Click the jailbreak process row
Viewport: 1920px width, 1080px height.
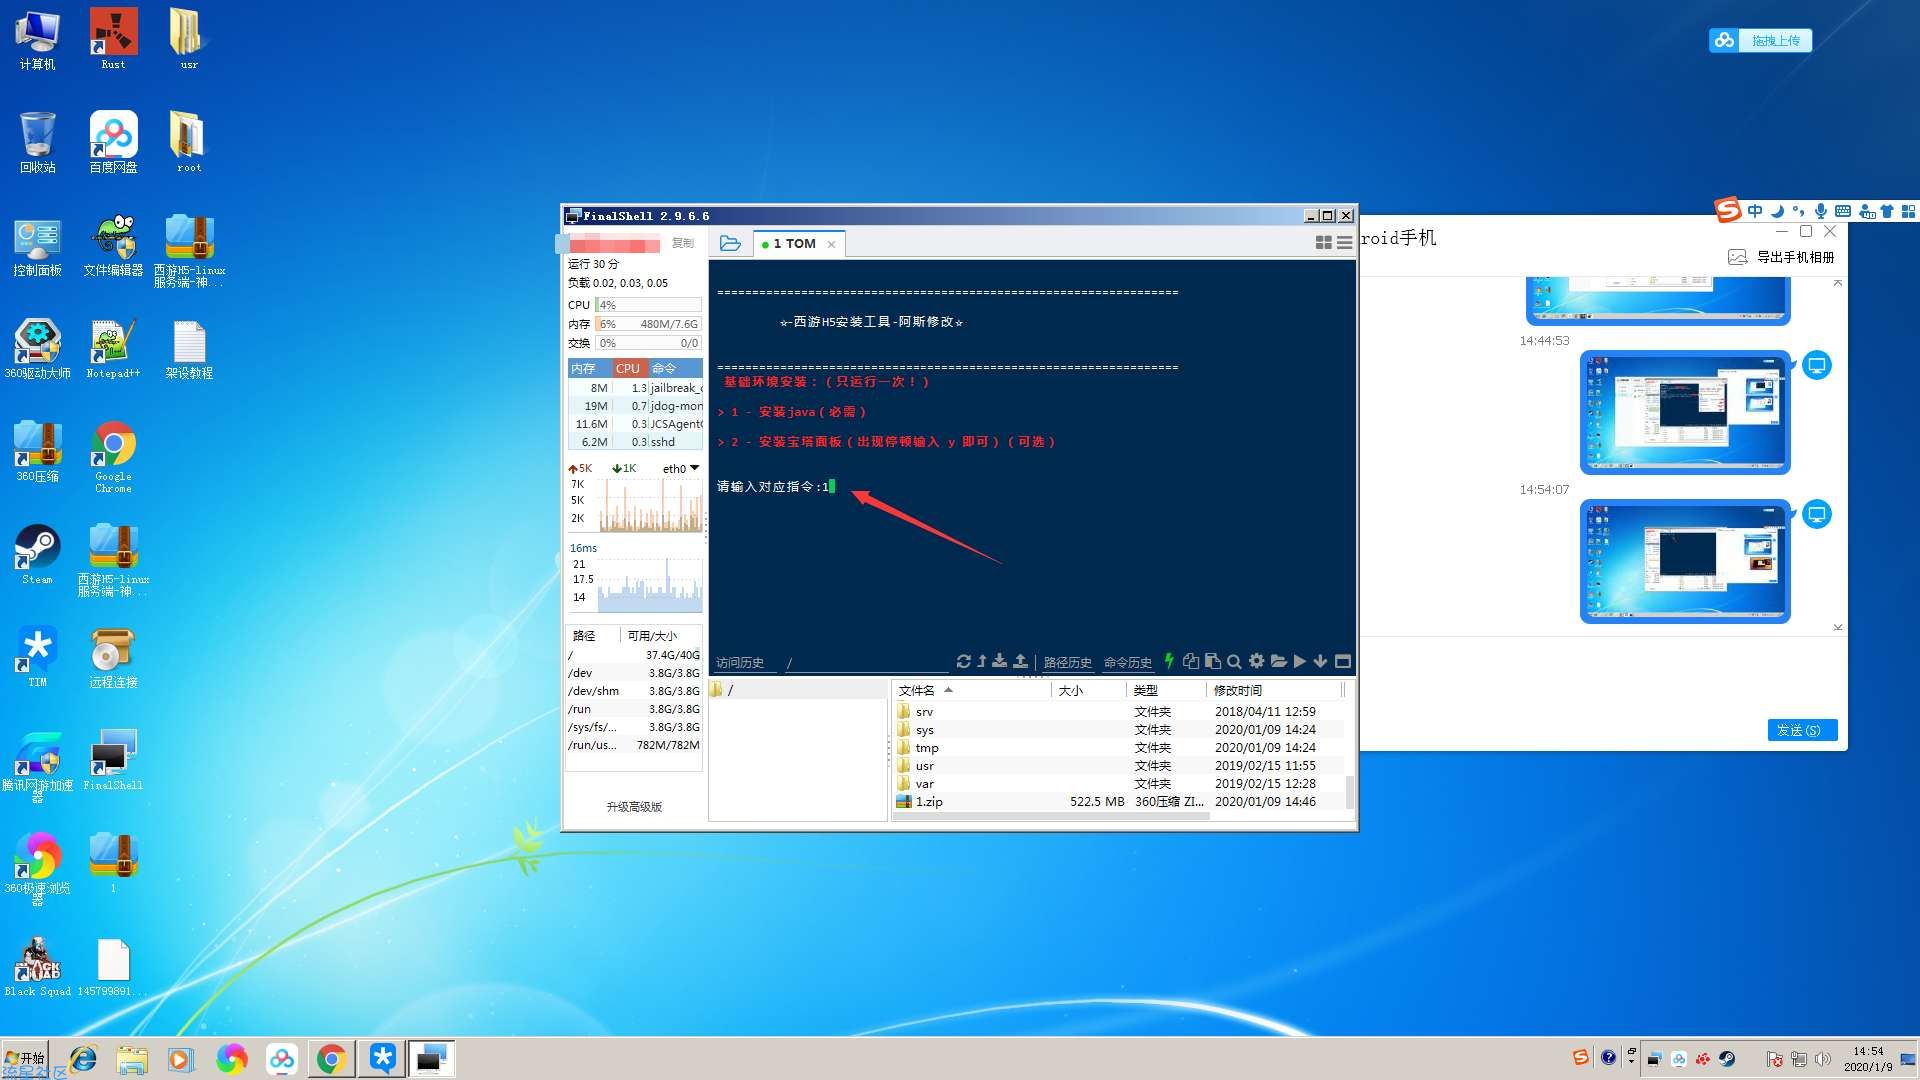click(635, 388)
